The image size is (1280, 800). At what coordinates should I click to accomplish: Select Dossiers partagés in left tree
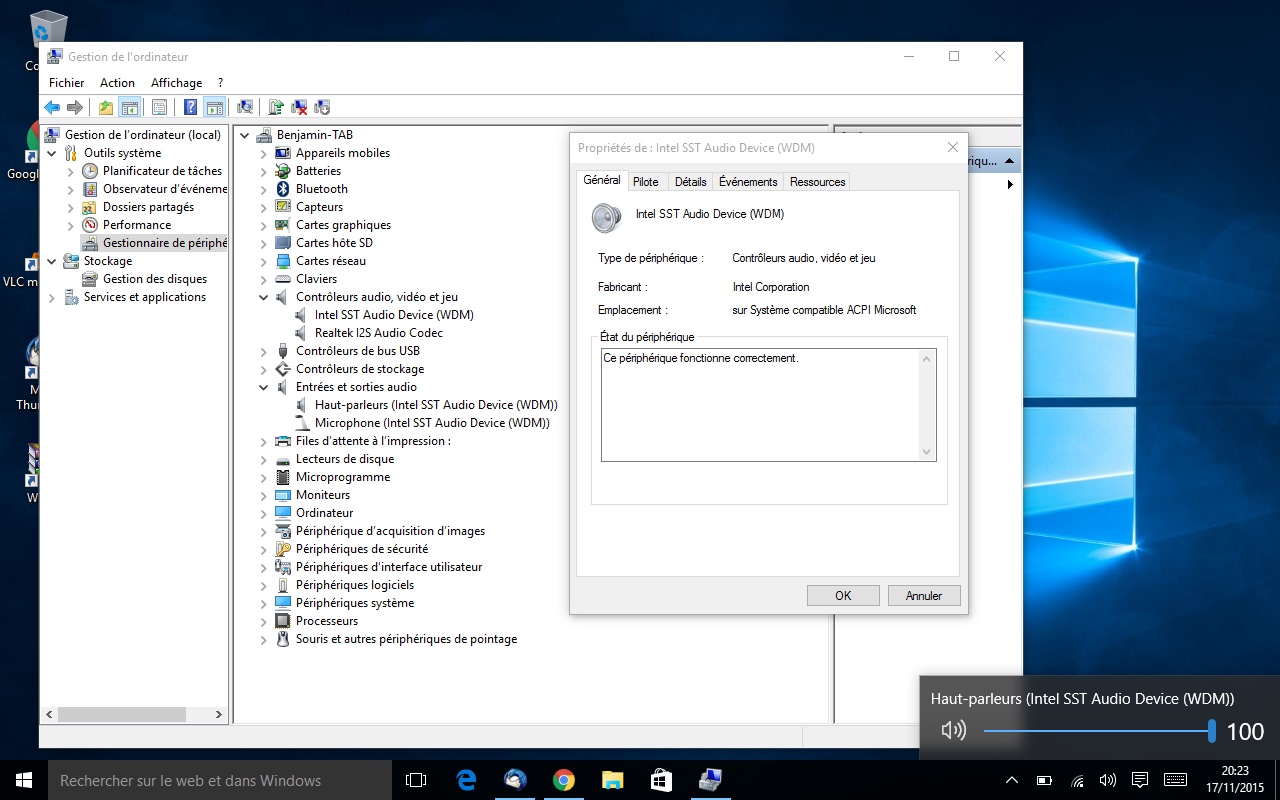[x=148, y=207]
